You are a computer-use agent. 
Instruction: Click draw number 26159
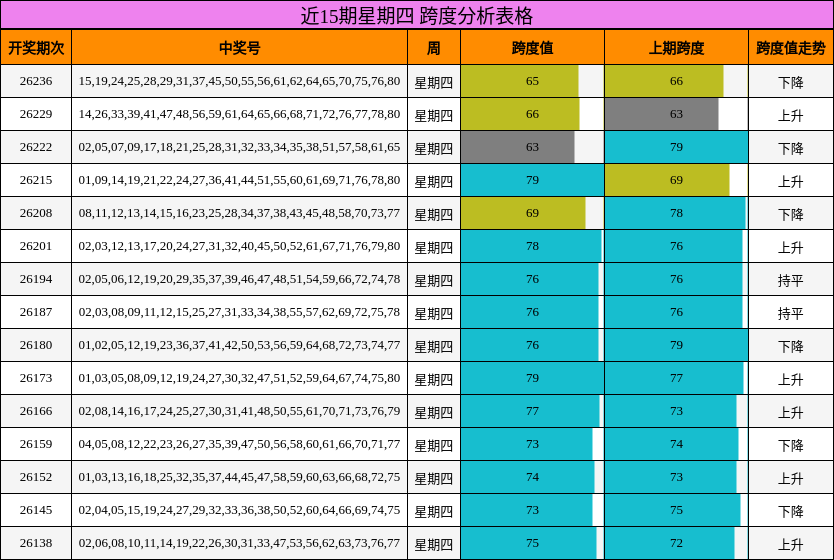tap(36, 444)
